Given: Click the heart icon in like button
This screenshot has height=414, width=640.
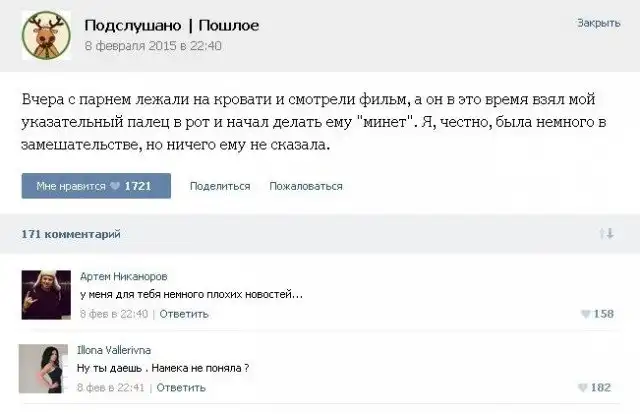Looking at the screenshot, I should (116, 186).
